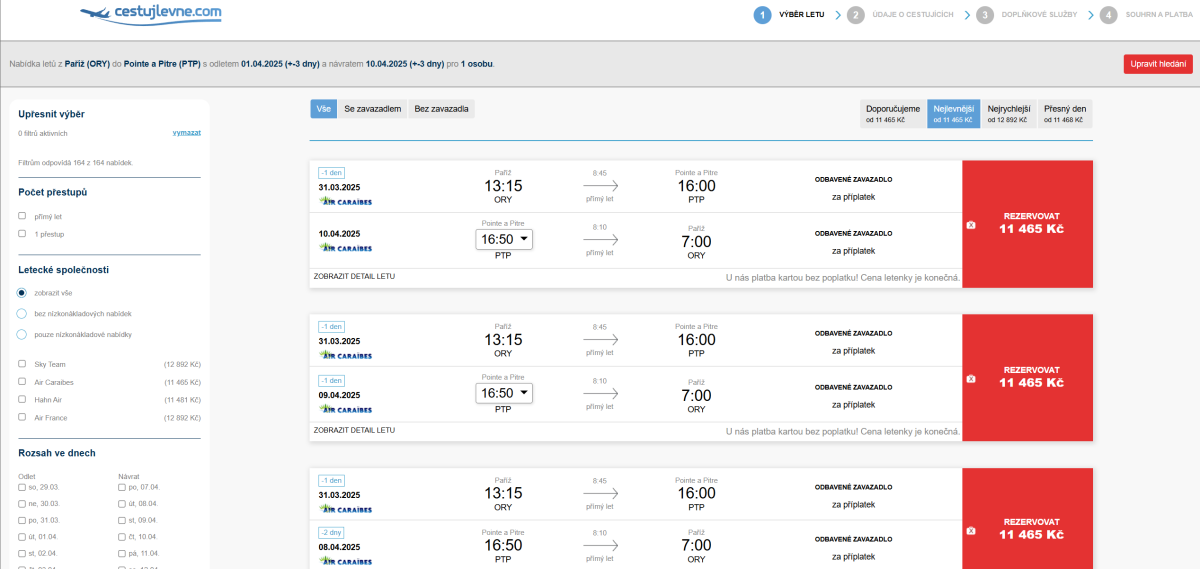This screenshot has width=1200, height=569.
Task: Click the step 4 circle for Souhrn a platba
Action: 1108,15
